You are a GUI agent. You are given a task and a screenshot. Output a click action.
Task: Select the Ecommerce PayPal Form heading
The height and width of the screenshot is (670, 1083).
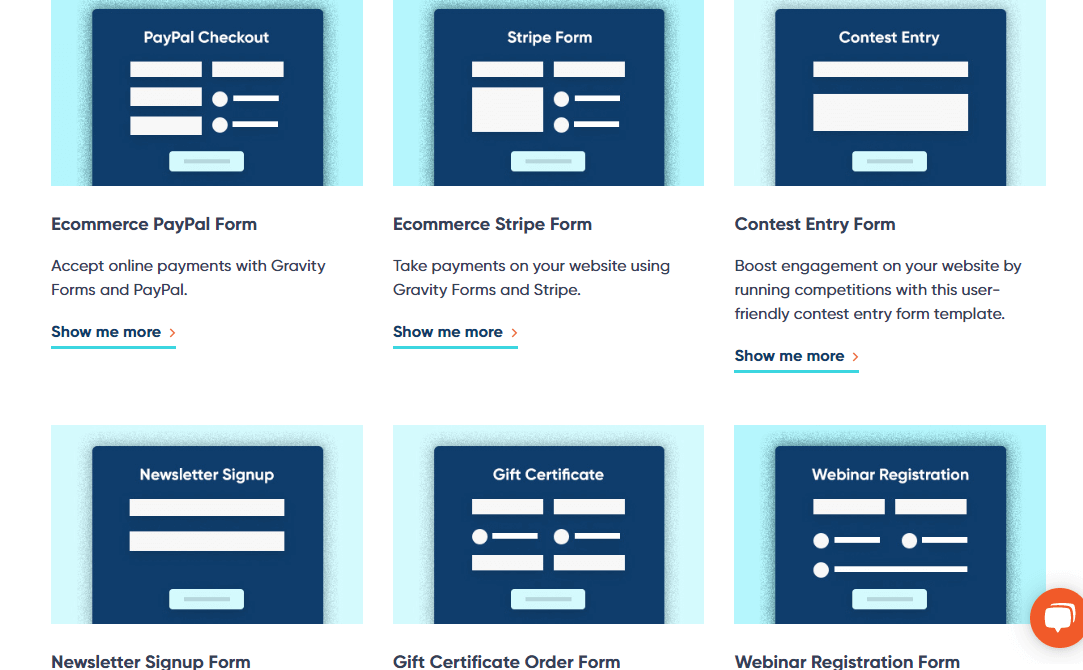tap(153, 224)
